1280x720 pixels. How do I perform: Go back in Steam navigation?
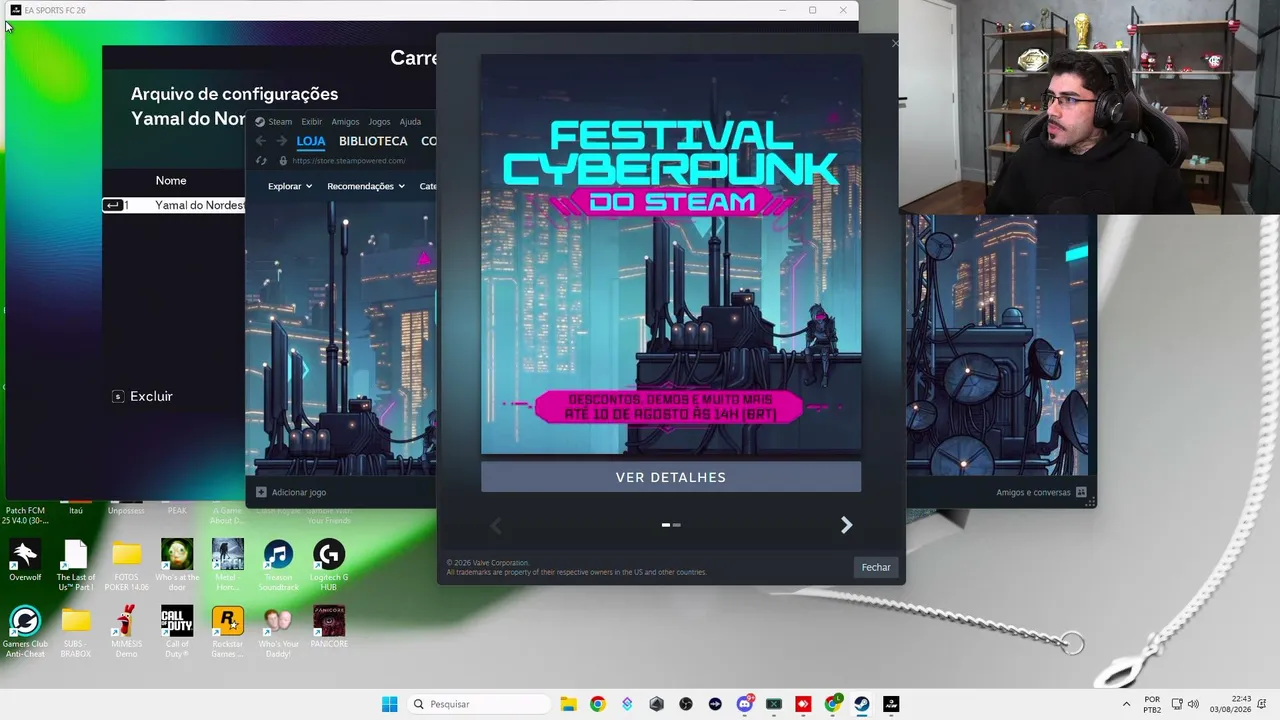tap(261, 141)
